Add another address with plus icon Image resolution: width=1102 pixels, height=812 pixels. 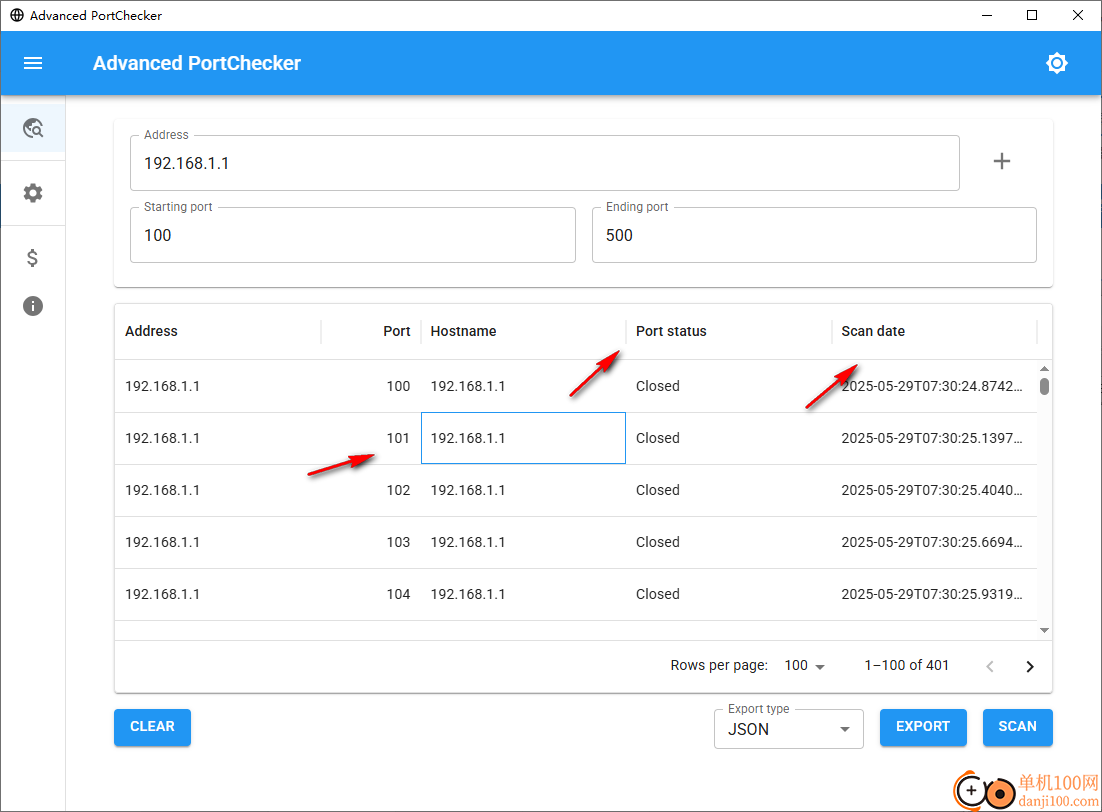pos(1001,161)
